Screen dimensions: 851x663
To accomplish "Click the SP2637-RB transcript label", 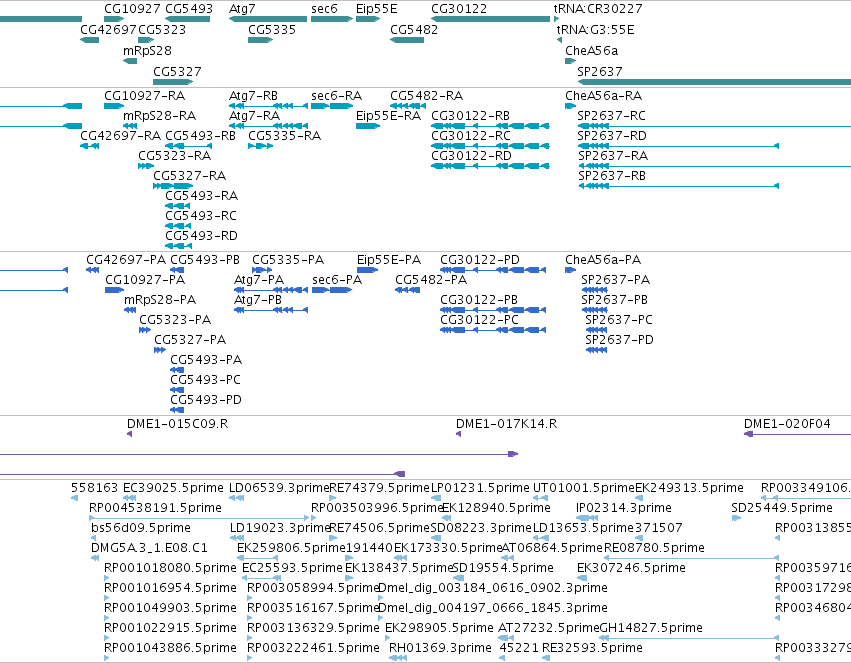I will (612, 176).
